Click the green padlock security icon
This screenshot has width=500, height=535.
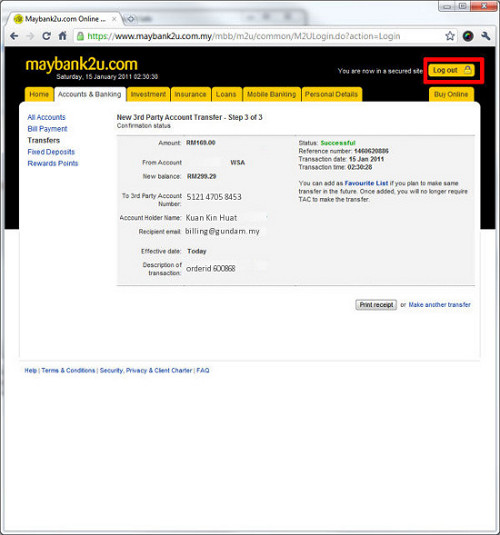pyautogui.click(x=80, y=36)
